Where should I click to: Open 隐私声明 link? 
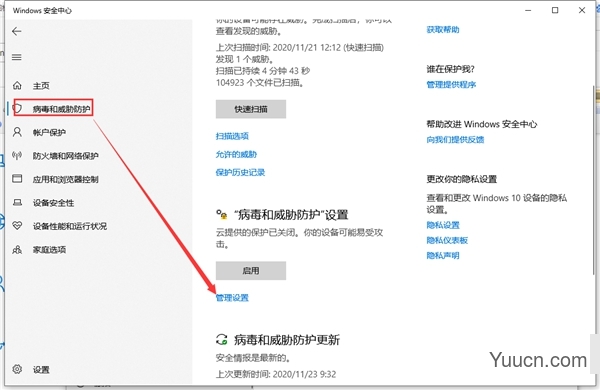click(x=443, y=256)
